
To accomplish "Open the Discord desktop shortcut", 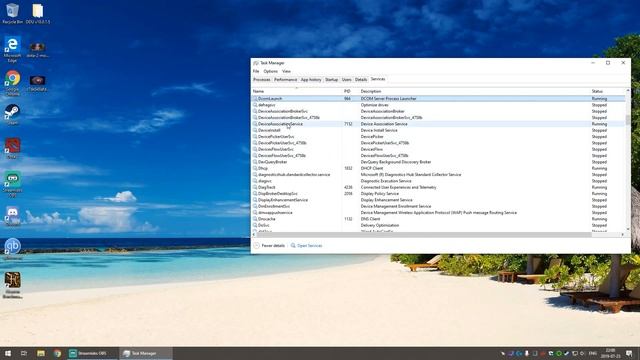I will pyautogui.click(x=12, y=216).
